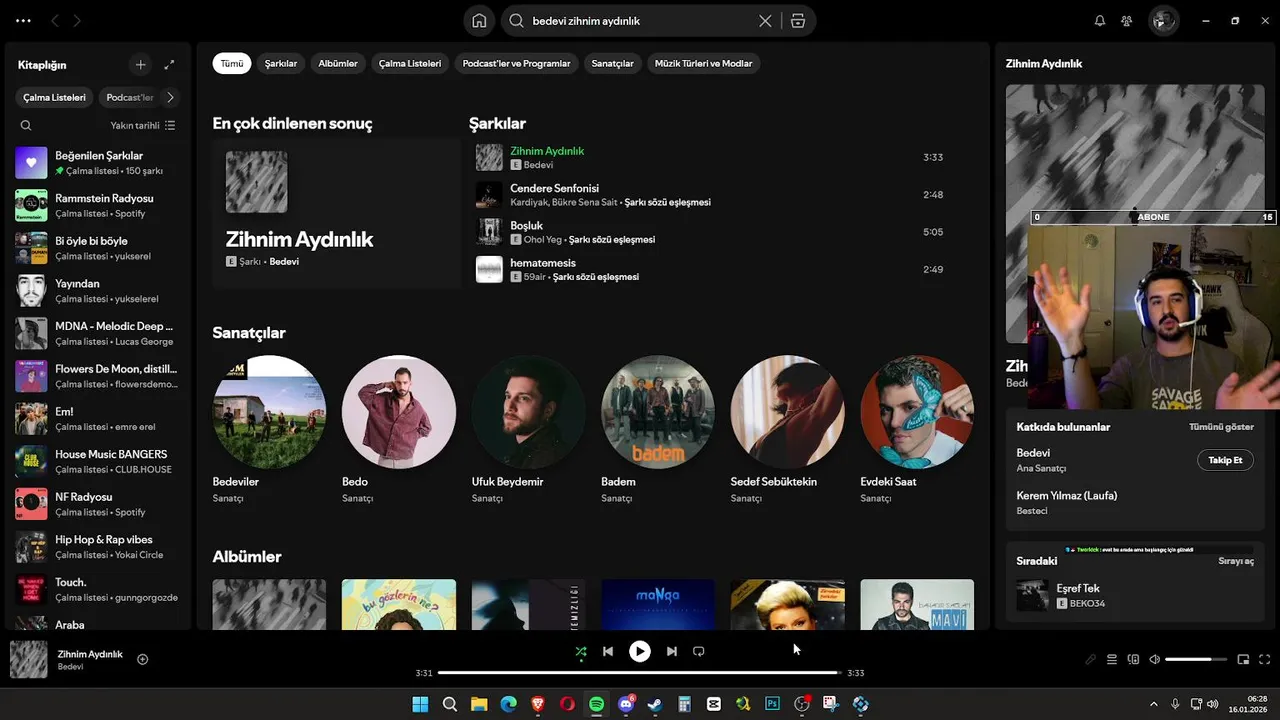The image size is (1280, 720).
Task: Switch to the Çalma Listeleri results tab
Action: [x=410, y=63]
